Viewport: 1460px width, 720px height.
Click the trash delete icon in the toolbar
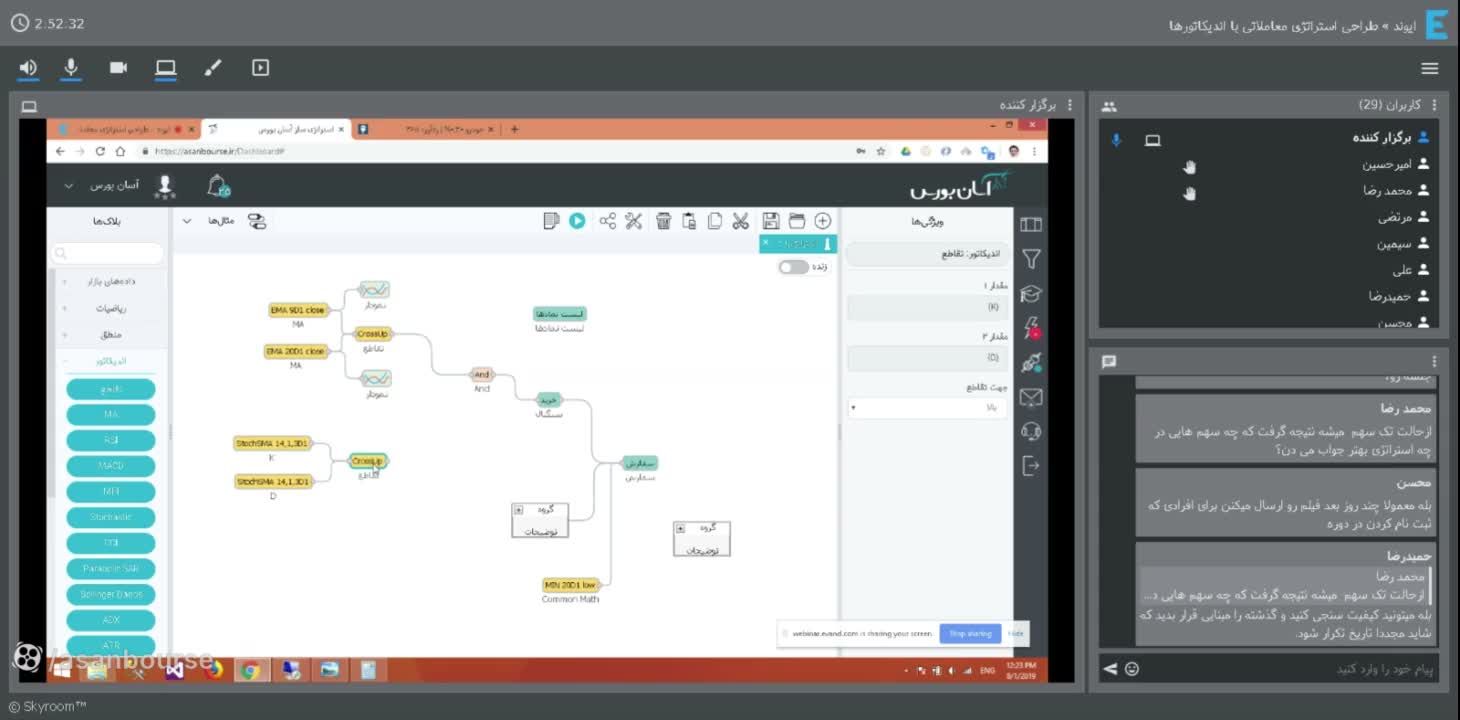[663, 221]
